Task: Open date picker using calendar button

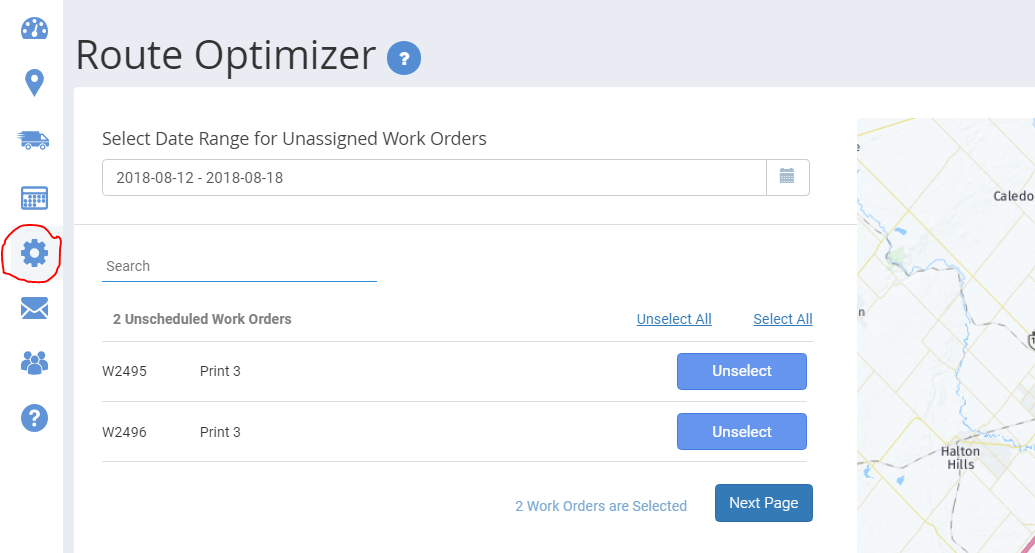Action: 787,177
